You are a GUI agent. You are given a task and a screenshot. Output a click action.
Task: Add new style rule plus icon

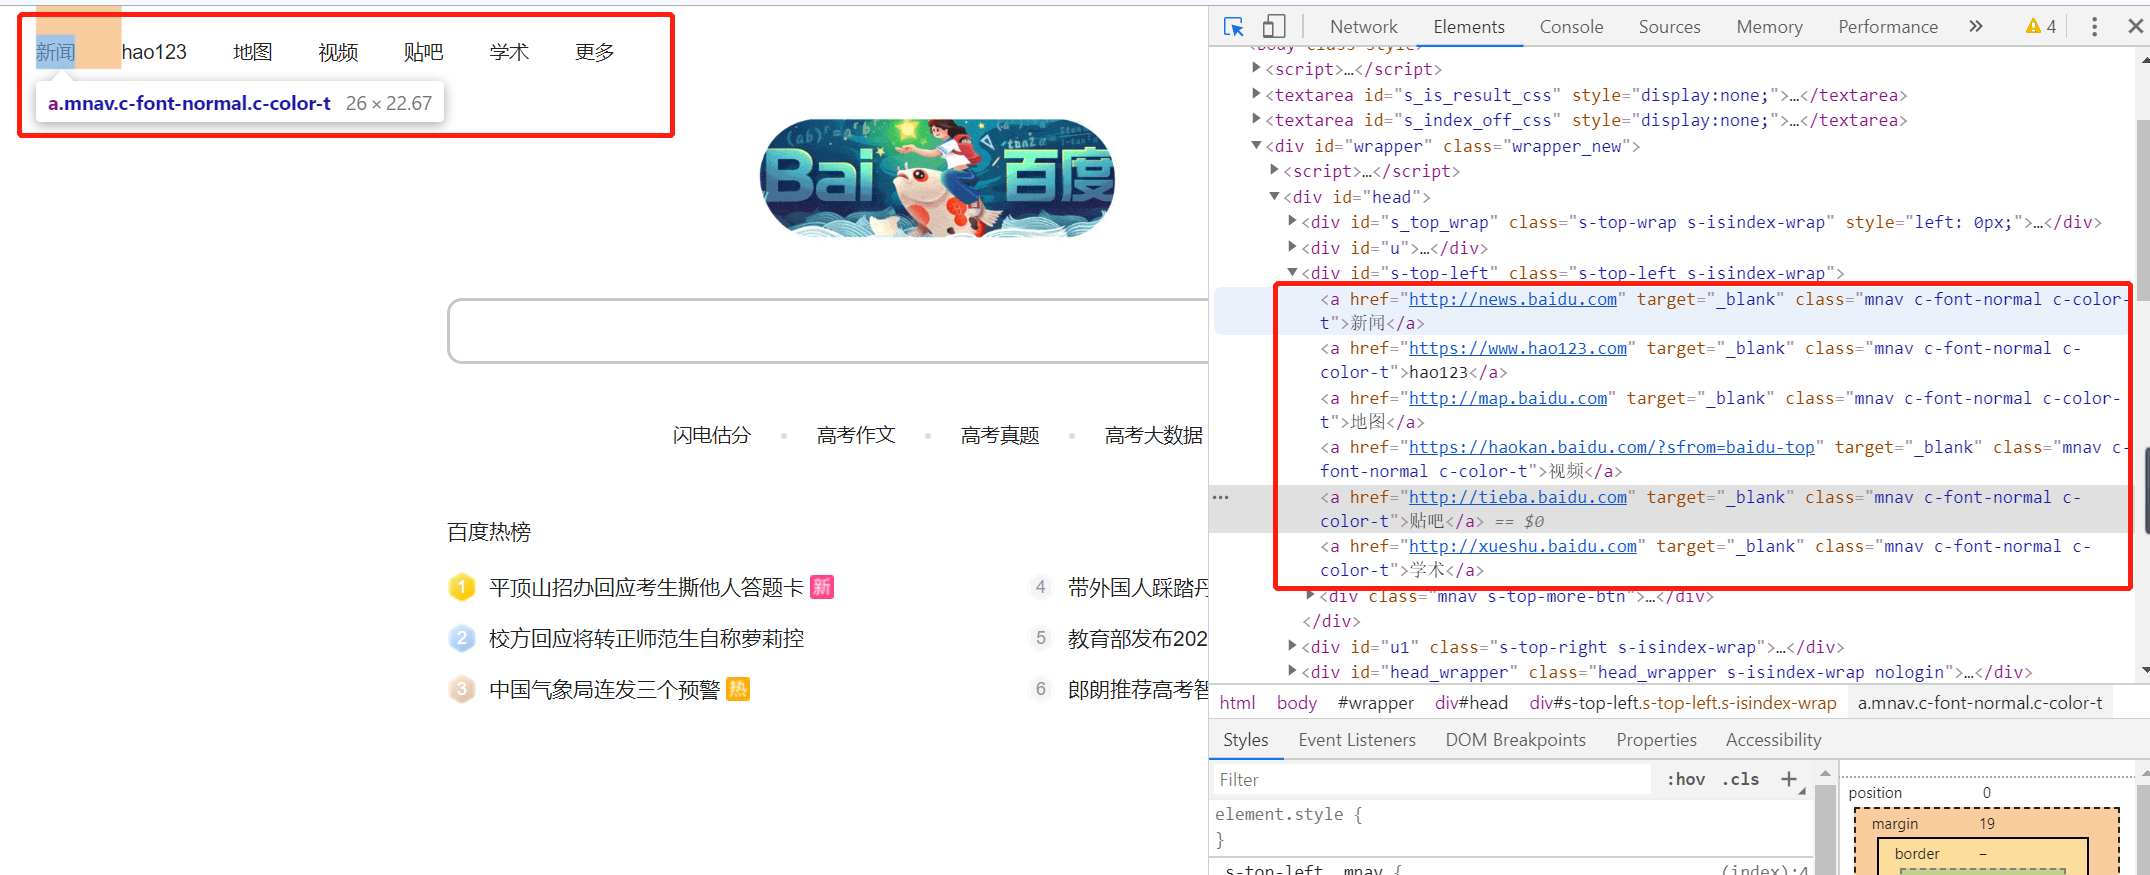[1789, 779]
